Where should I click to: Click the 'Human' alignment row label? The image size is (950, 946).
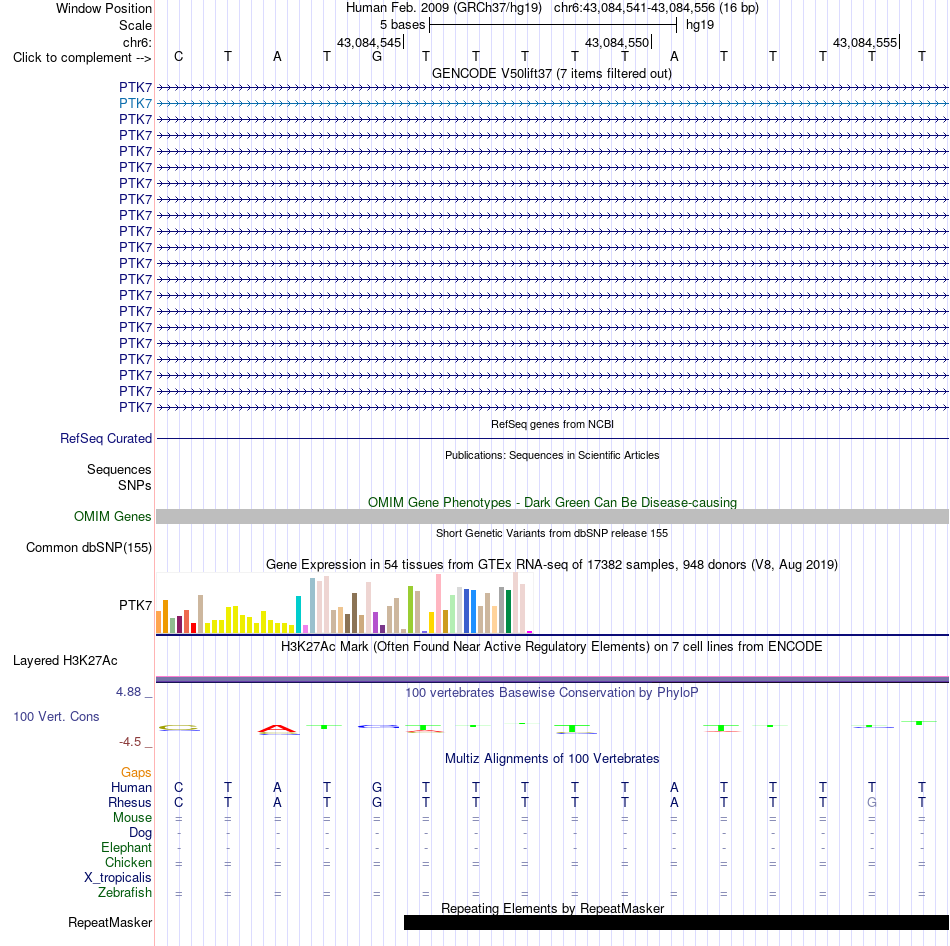point(131,787)
